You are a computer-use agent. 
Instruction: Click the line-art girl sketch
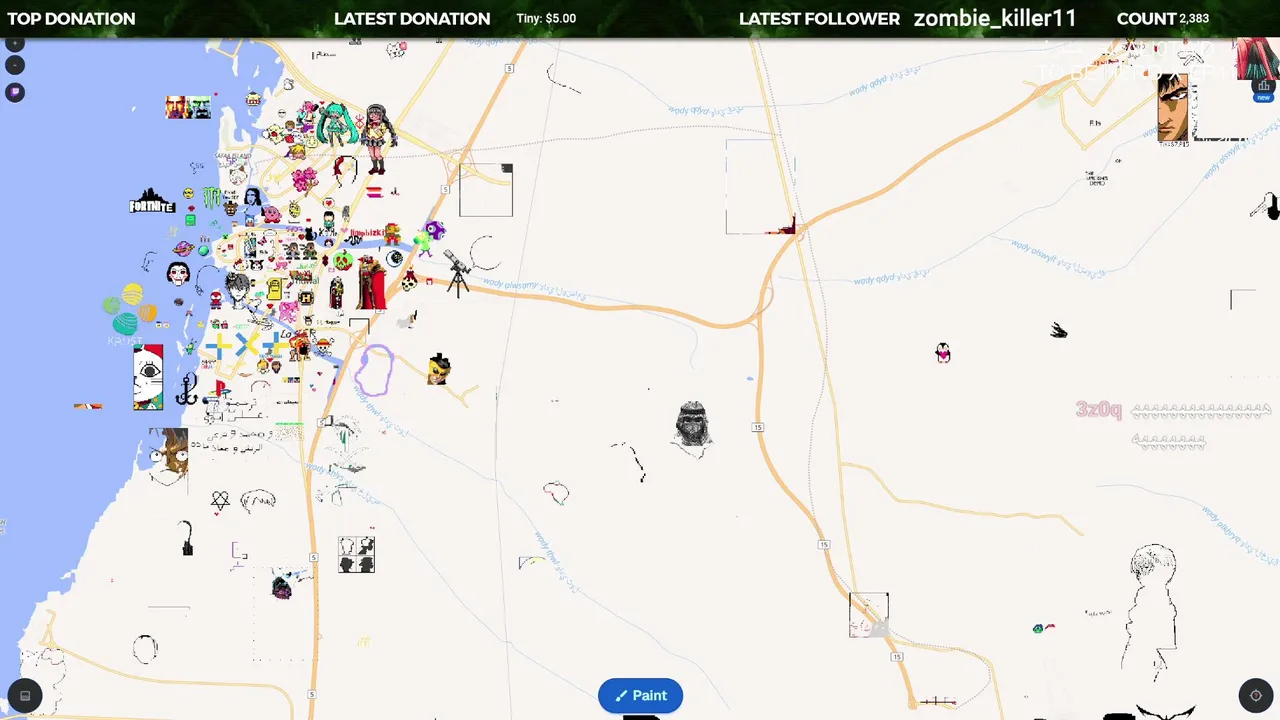[1152, 610]
